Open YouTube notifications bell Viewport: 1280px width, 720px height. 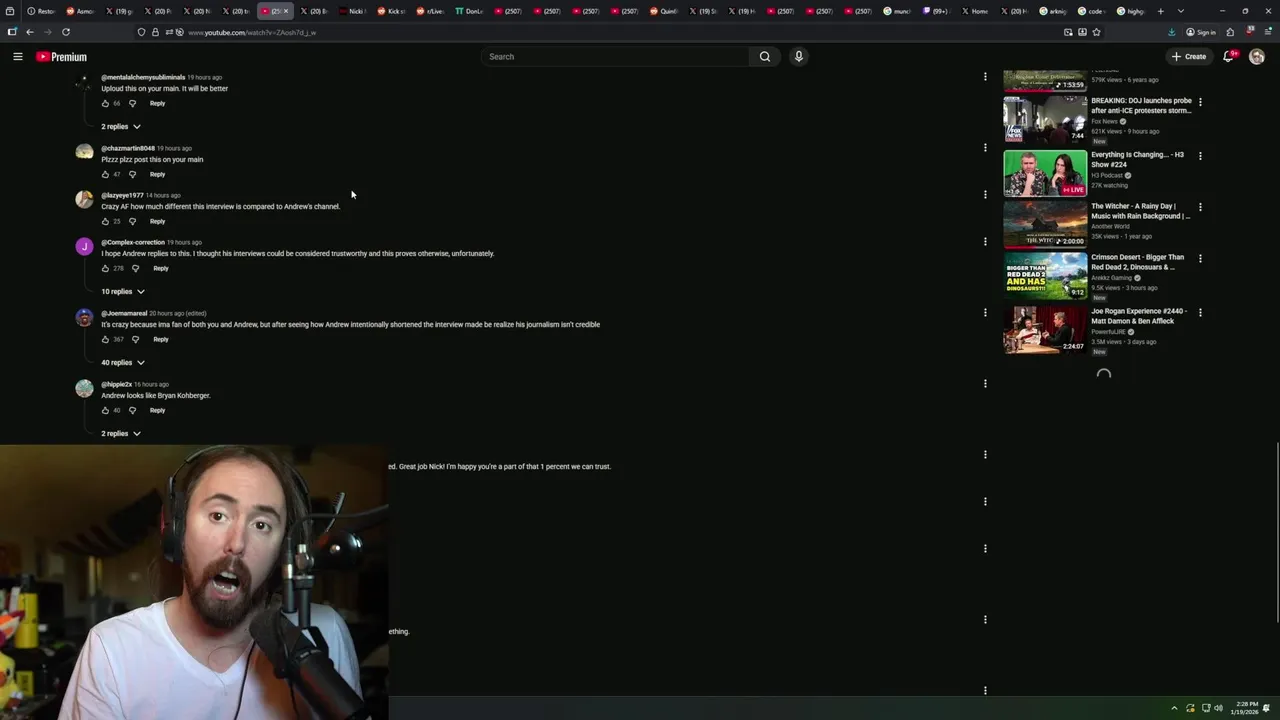coord(1229,57)
